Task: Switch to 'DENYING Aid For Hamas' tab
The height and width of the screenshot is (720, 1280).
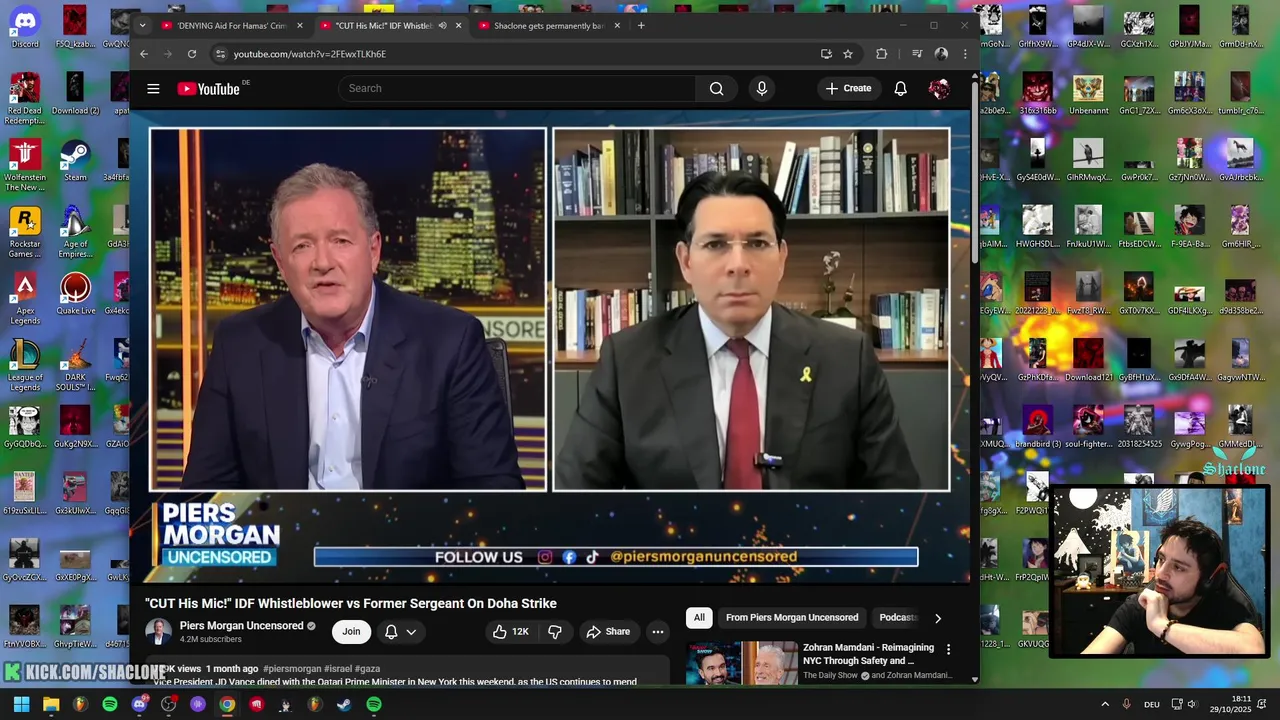Action: (x=233, y=26)
